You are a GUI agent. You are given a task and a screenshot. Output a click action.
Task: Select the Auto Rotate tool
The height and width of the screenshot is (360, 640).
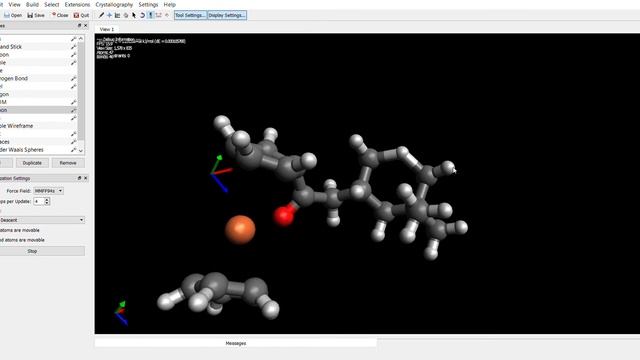coord(142,15)
